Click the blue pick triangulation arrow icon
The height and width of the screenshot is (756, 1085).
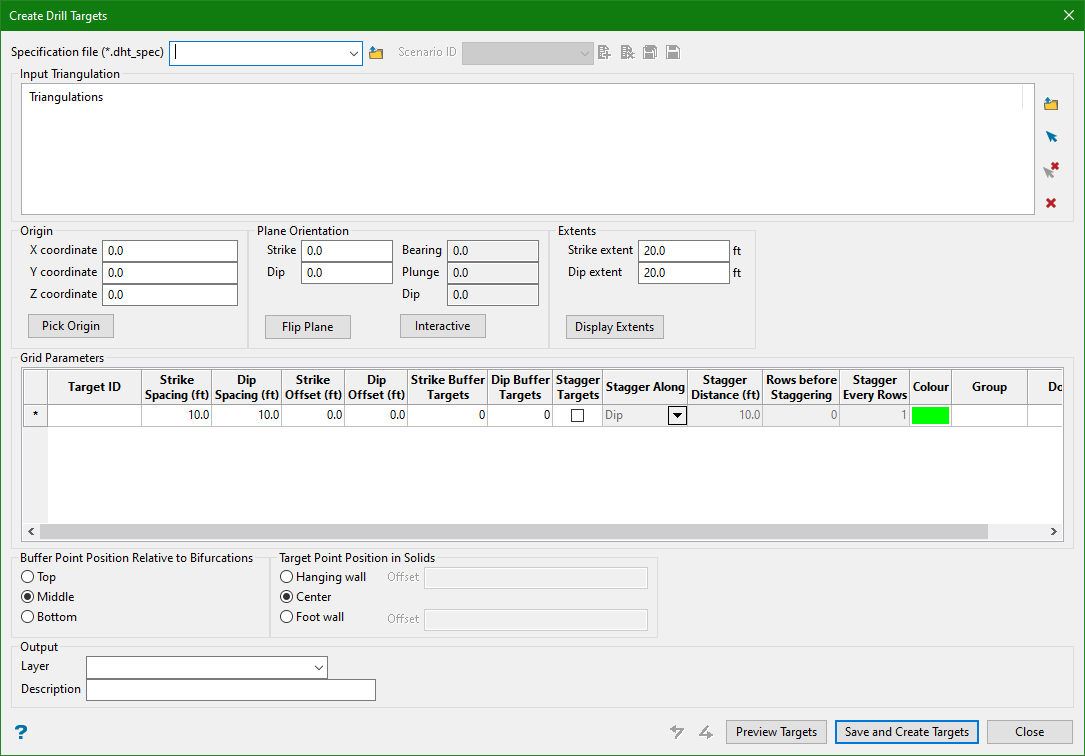[x=1051, y=137]
